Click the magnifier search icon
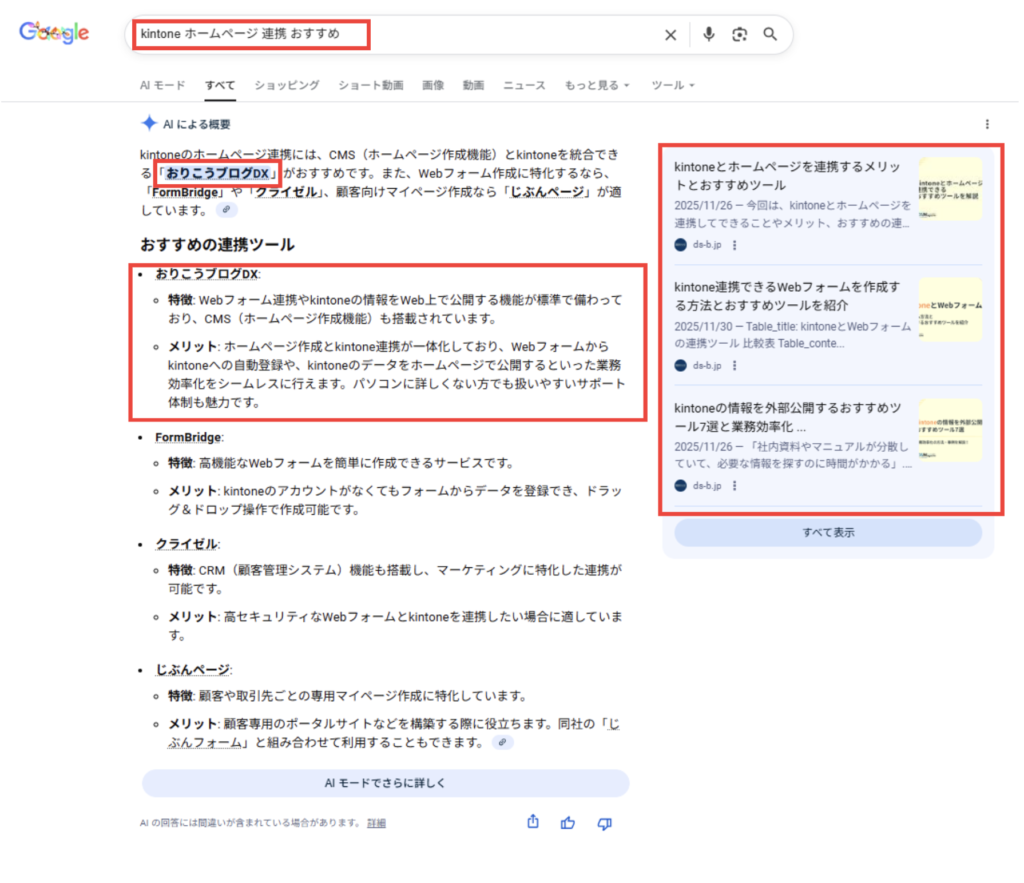The height and width of the screenshot is (883, 1024). point(770,35)
